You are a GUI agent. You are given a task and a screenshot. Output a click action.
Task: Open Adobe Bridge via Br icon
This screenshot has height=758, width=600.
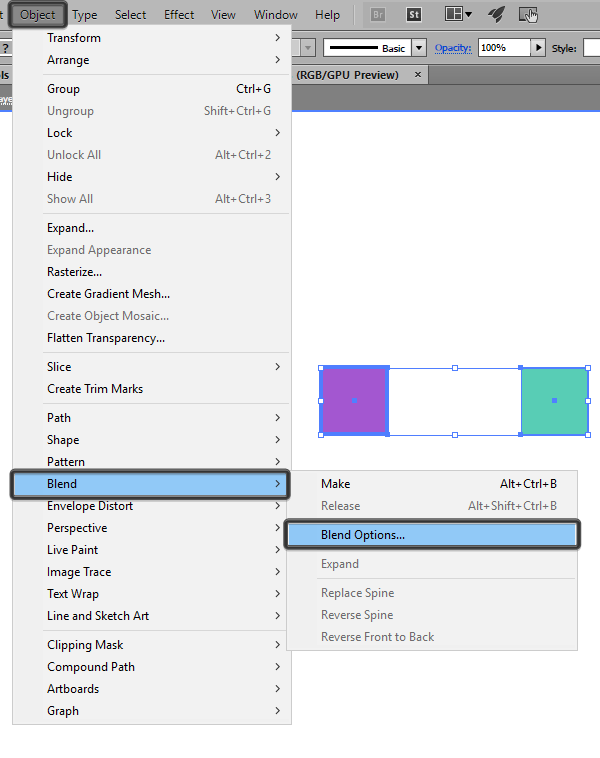coord(378,15)
